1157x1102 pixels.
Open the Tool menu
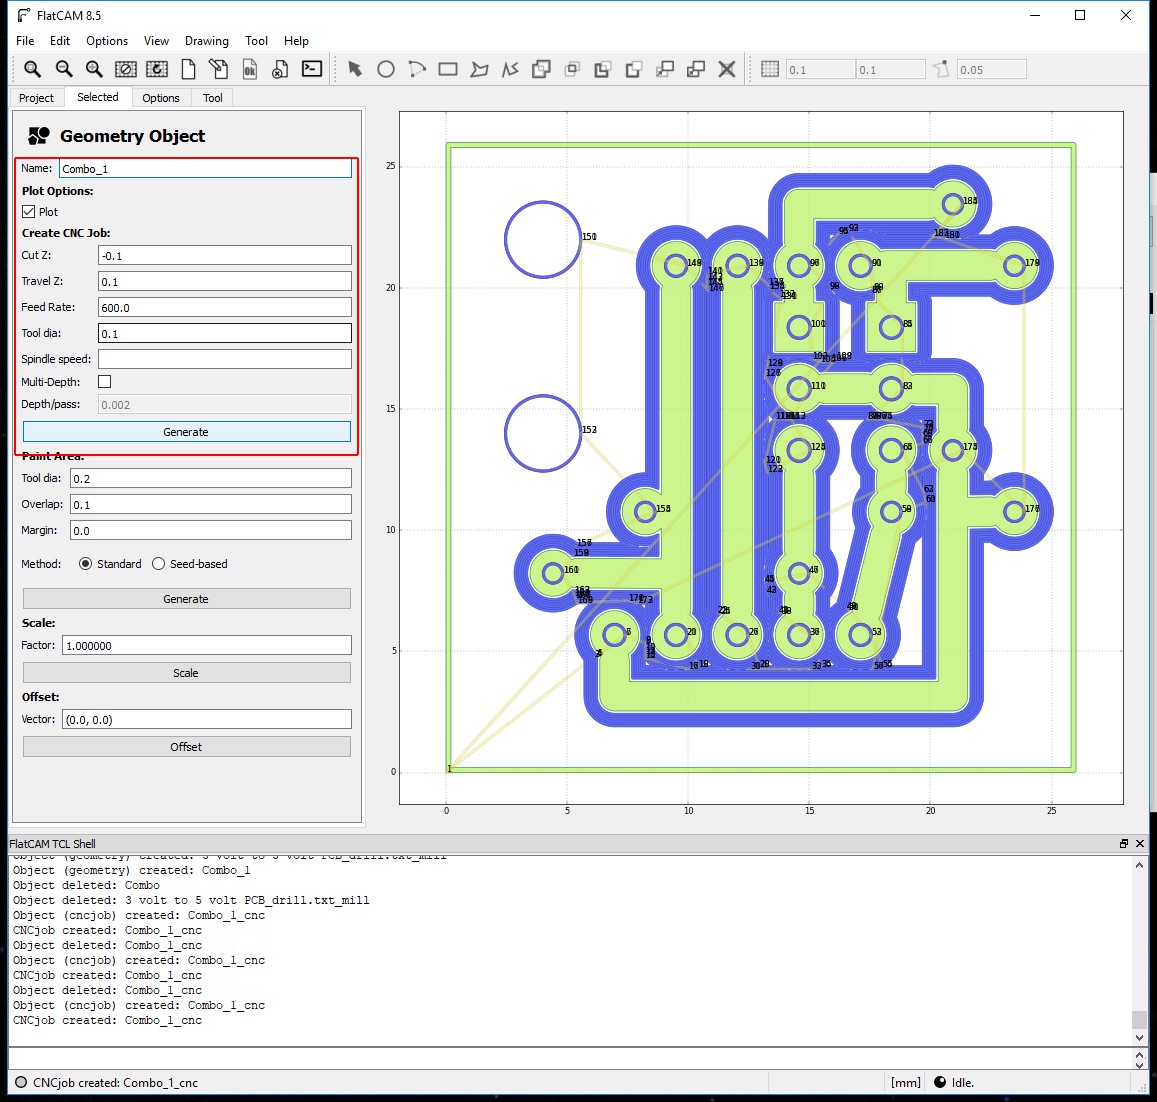(x=256, y=41)
